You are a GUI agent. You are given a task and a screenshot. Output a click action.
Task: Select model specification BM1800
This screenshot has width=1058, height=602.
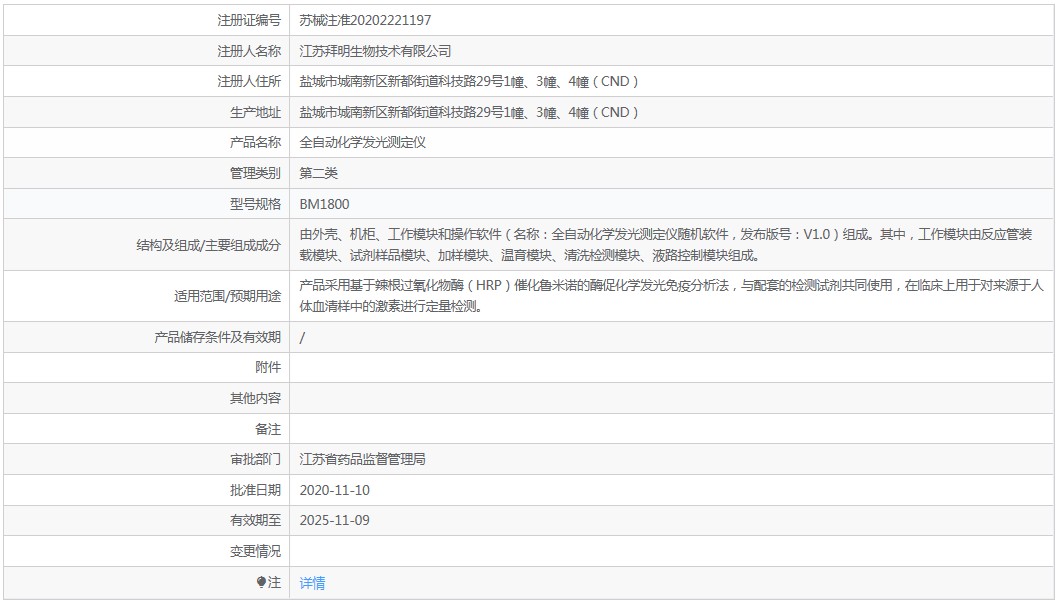coord(325,204)
